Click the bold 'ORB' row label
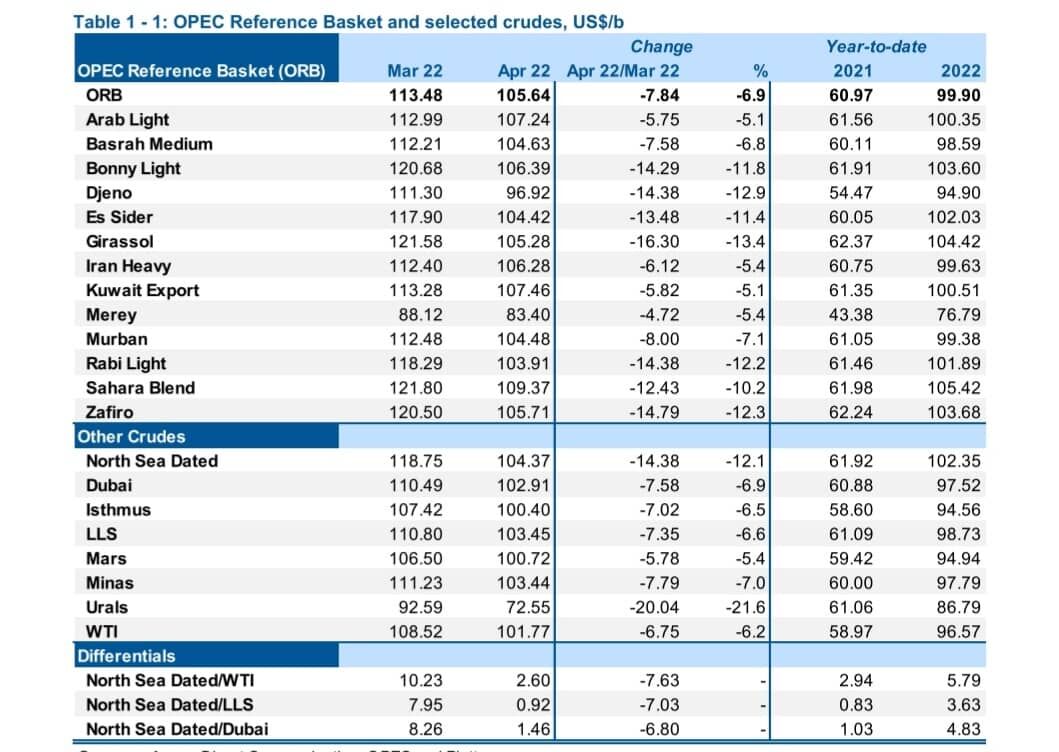 (x=104, y=95)
